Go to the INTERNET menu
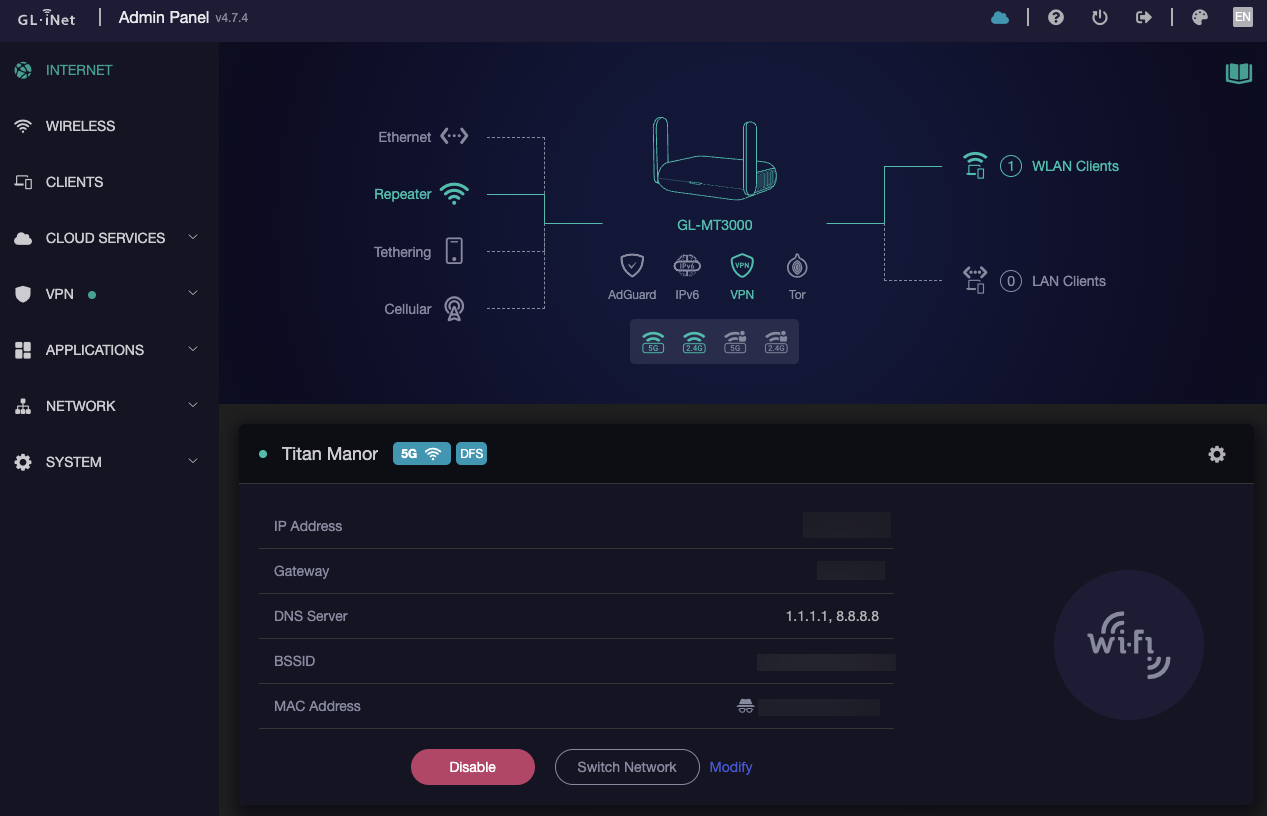This screenshot has width=1267, height=816. click(x=109, y=70)
